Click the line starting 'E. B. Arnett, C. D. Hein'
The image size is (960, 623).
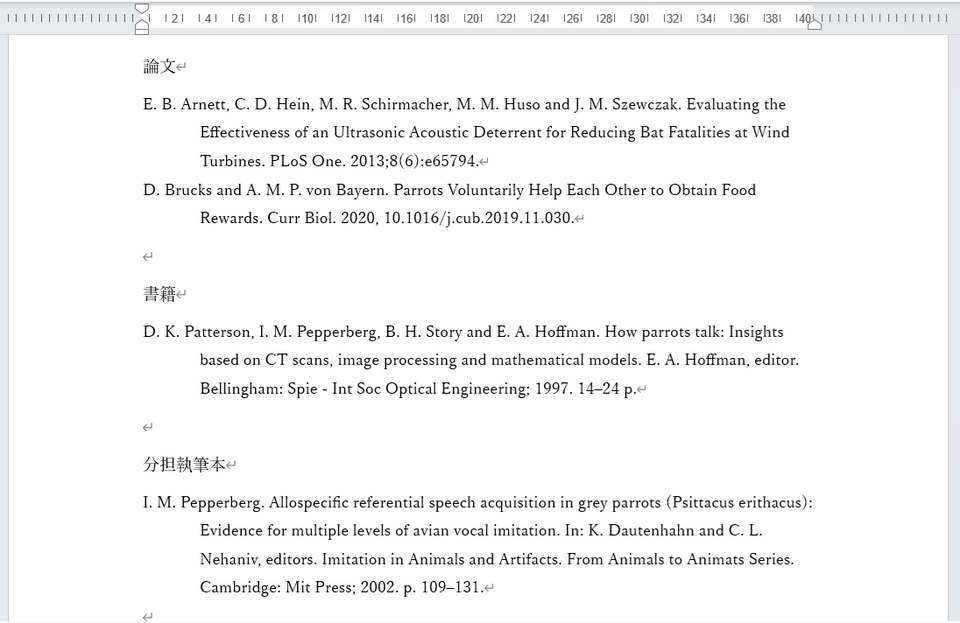(x=464, y=104)
